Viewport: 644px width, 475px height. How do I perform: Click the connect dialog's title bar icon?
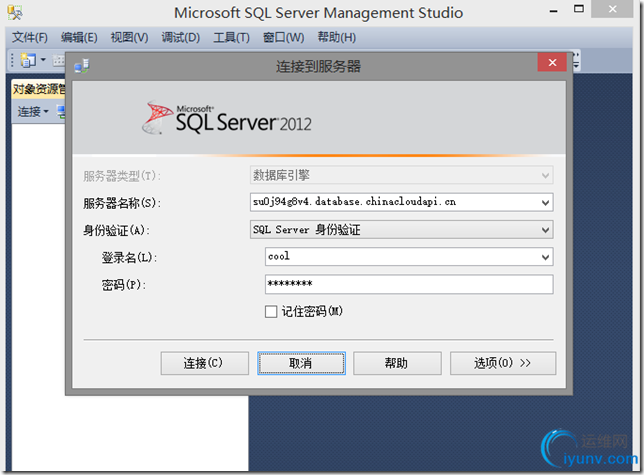[82, 66]
